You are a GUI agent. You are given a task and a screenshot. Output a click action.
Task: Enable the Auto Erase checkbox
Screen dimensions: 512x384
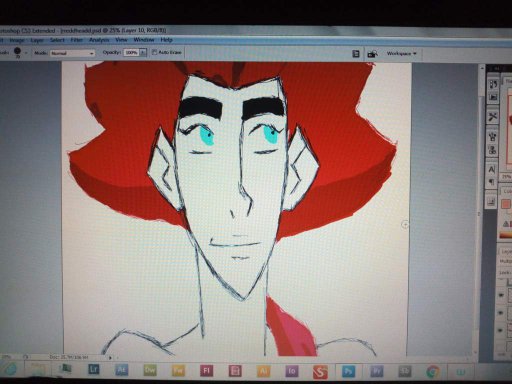coord(154,52)
